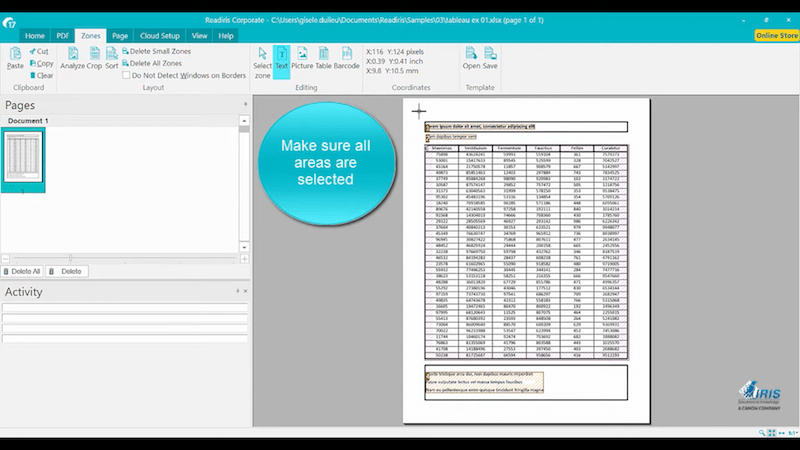
Task: Choose the Select zone pointer tool
Action: pos(262,63)
